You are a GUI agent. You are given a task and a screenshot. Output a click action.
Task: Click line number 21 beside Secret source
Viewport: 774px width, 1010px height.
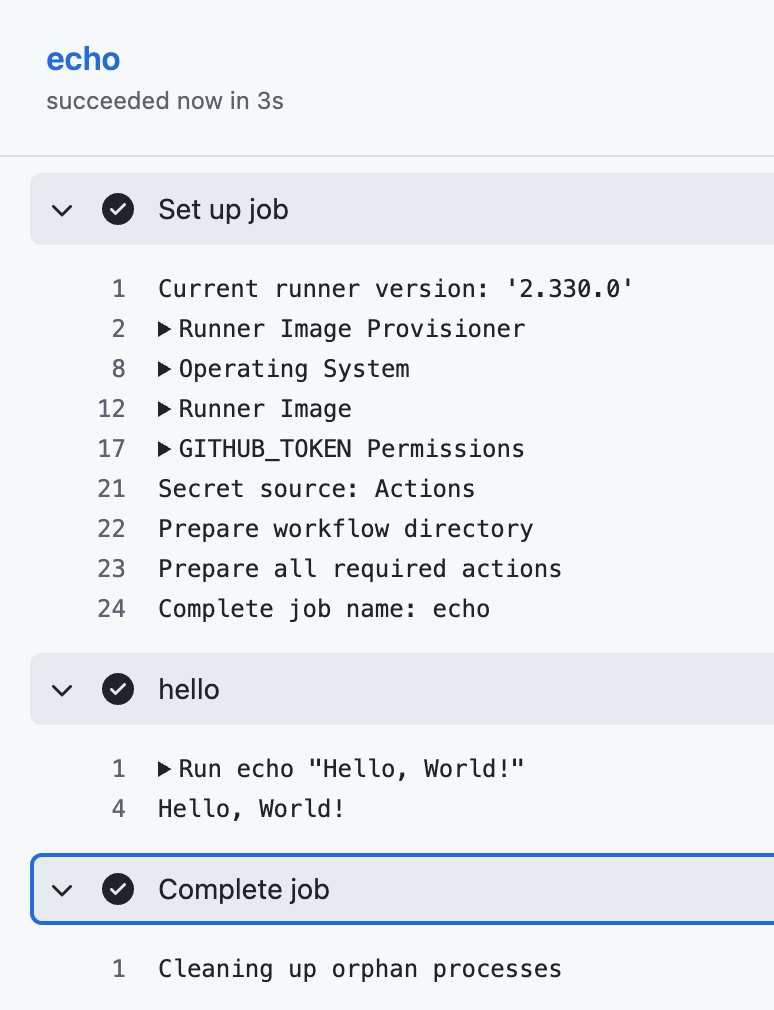(x=112, y=489)
